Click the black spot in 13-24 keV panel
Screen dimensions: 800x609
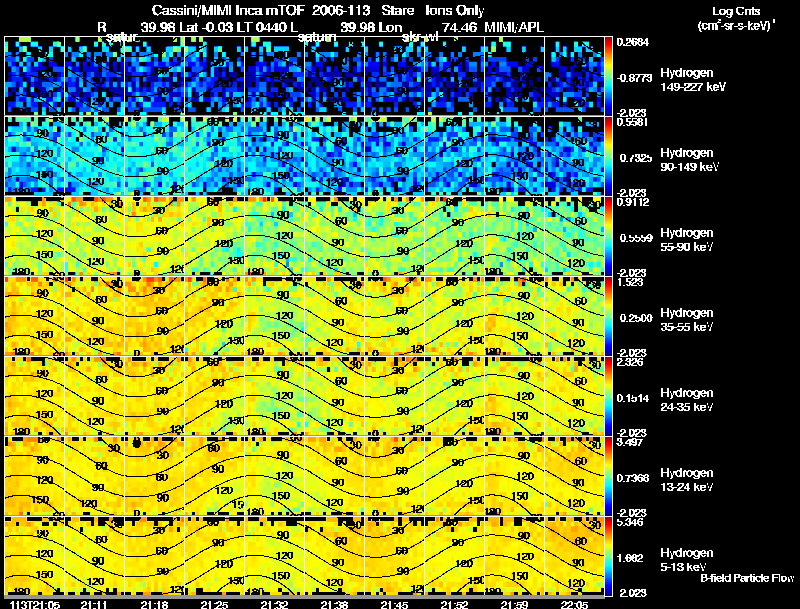136,443
